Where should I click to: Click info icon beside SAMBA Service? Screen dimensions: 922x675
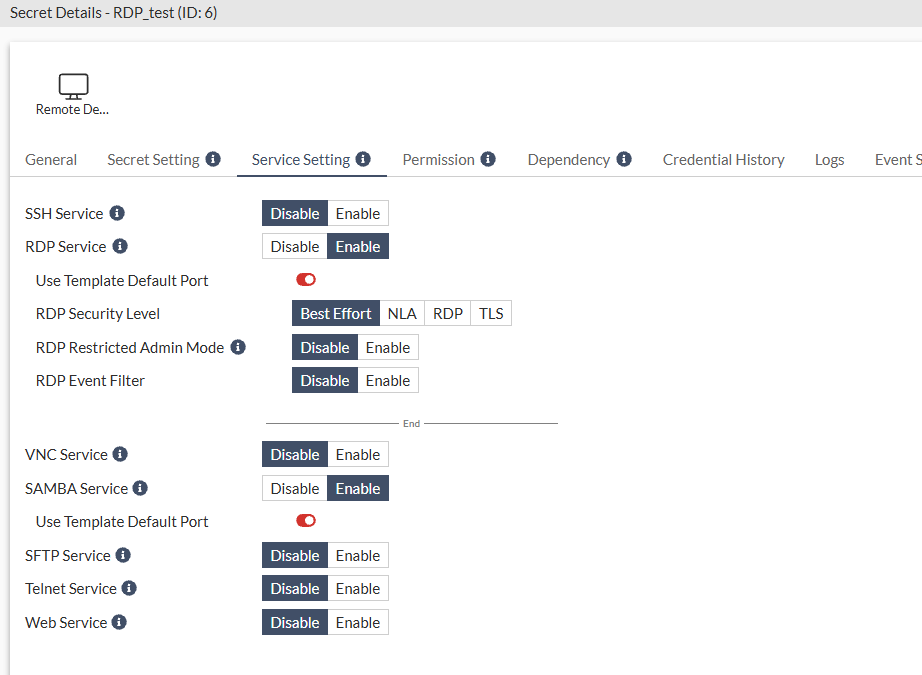tap(140, 488)
